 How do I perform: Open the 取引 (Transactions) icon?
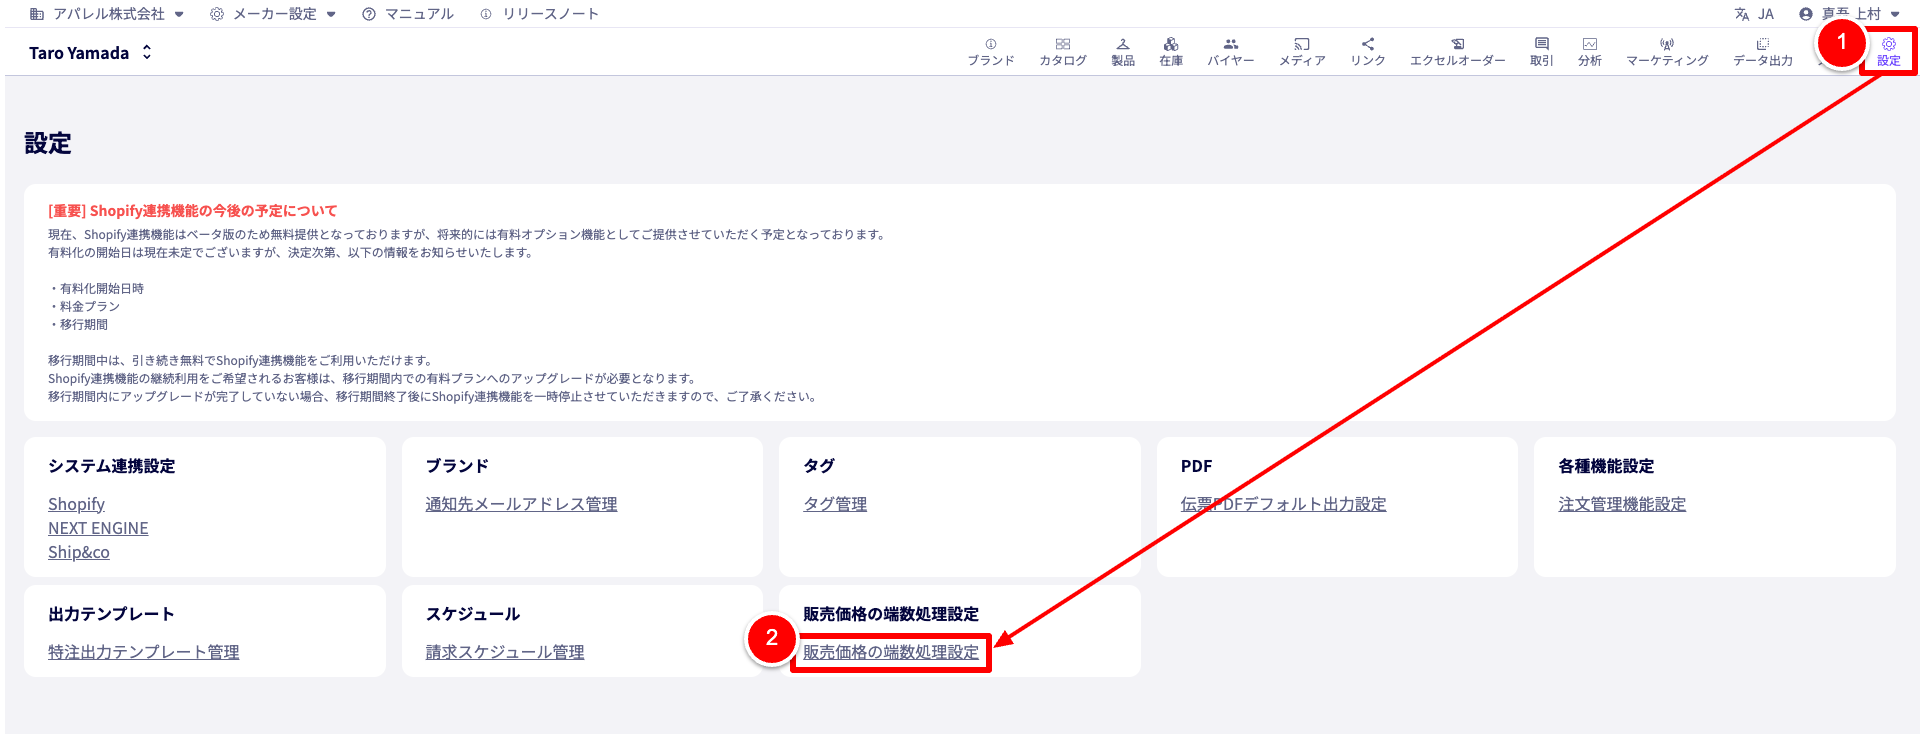point(1541,45)
